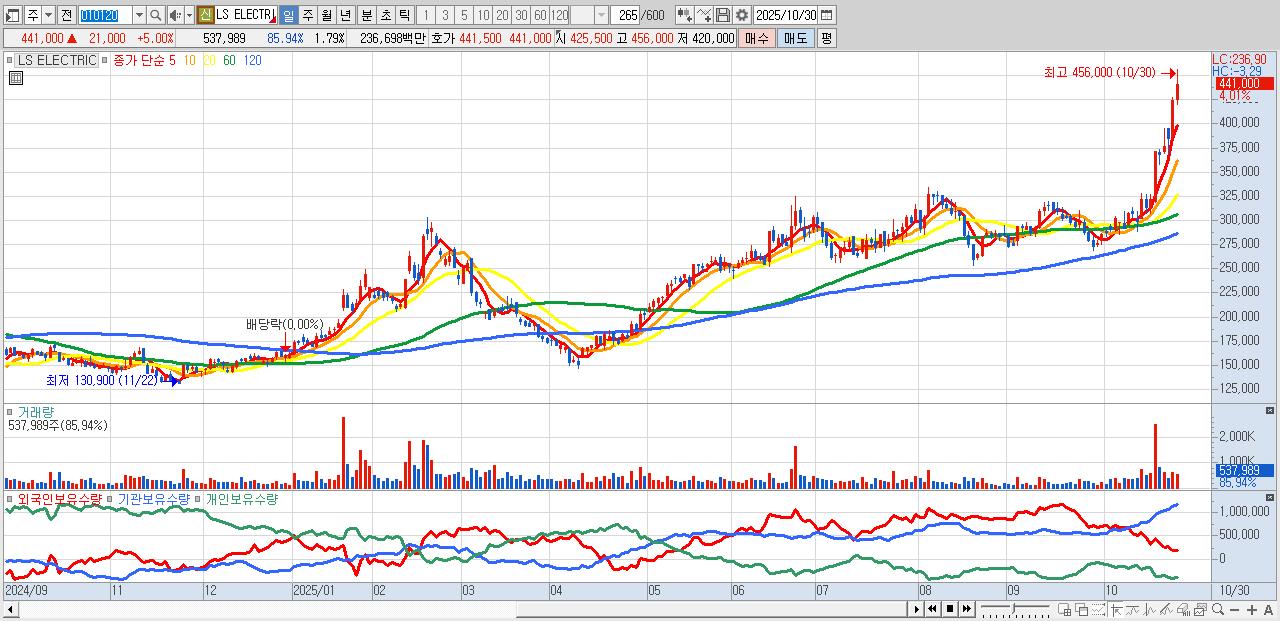
Task: Click the overlapping windows icon
Action: (1082, 609)
